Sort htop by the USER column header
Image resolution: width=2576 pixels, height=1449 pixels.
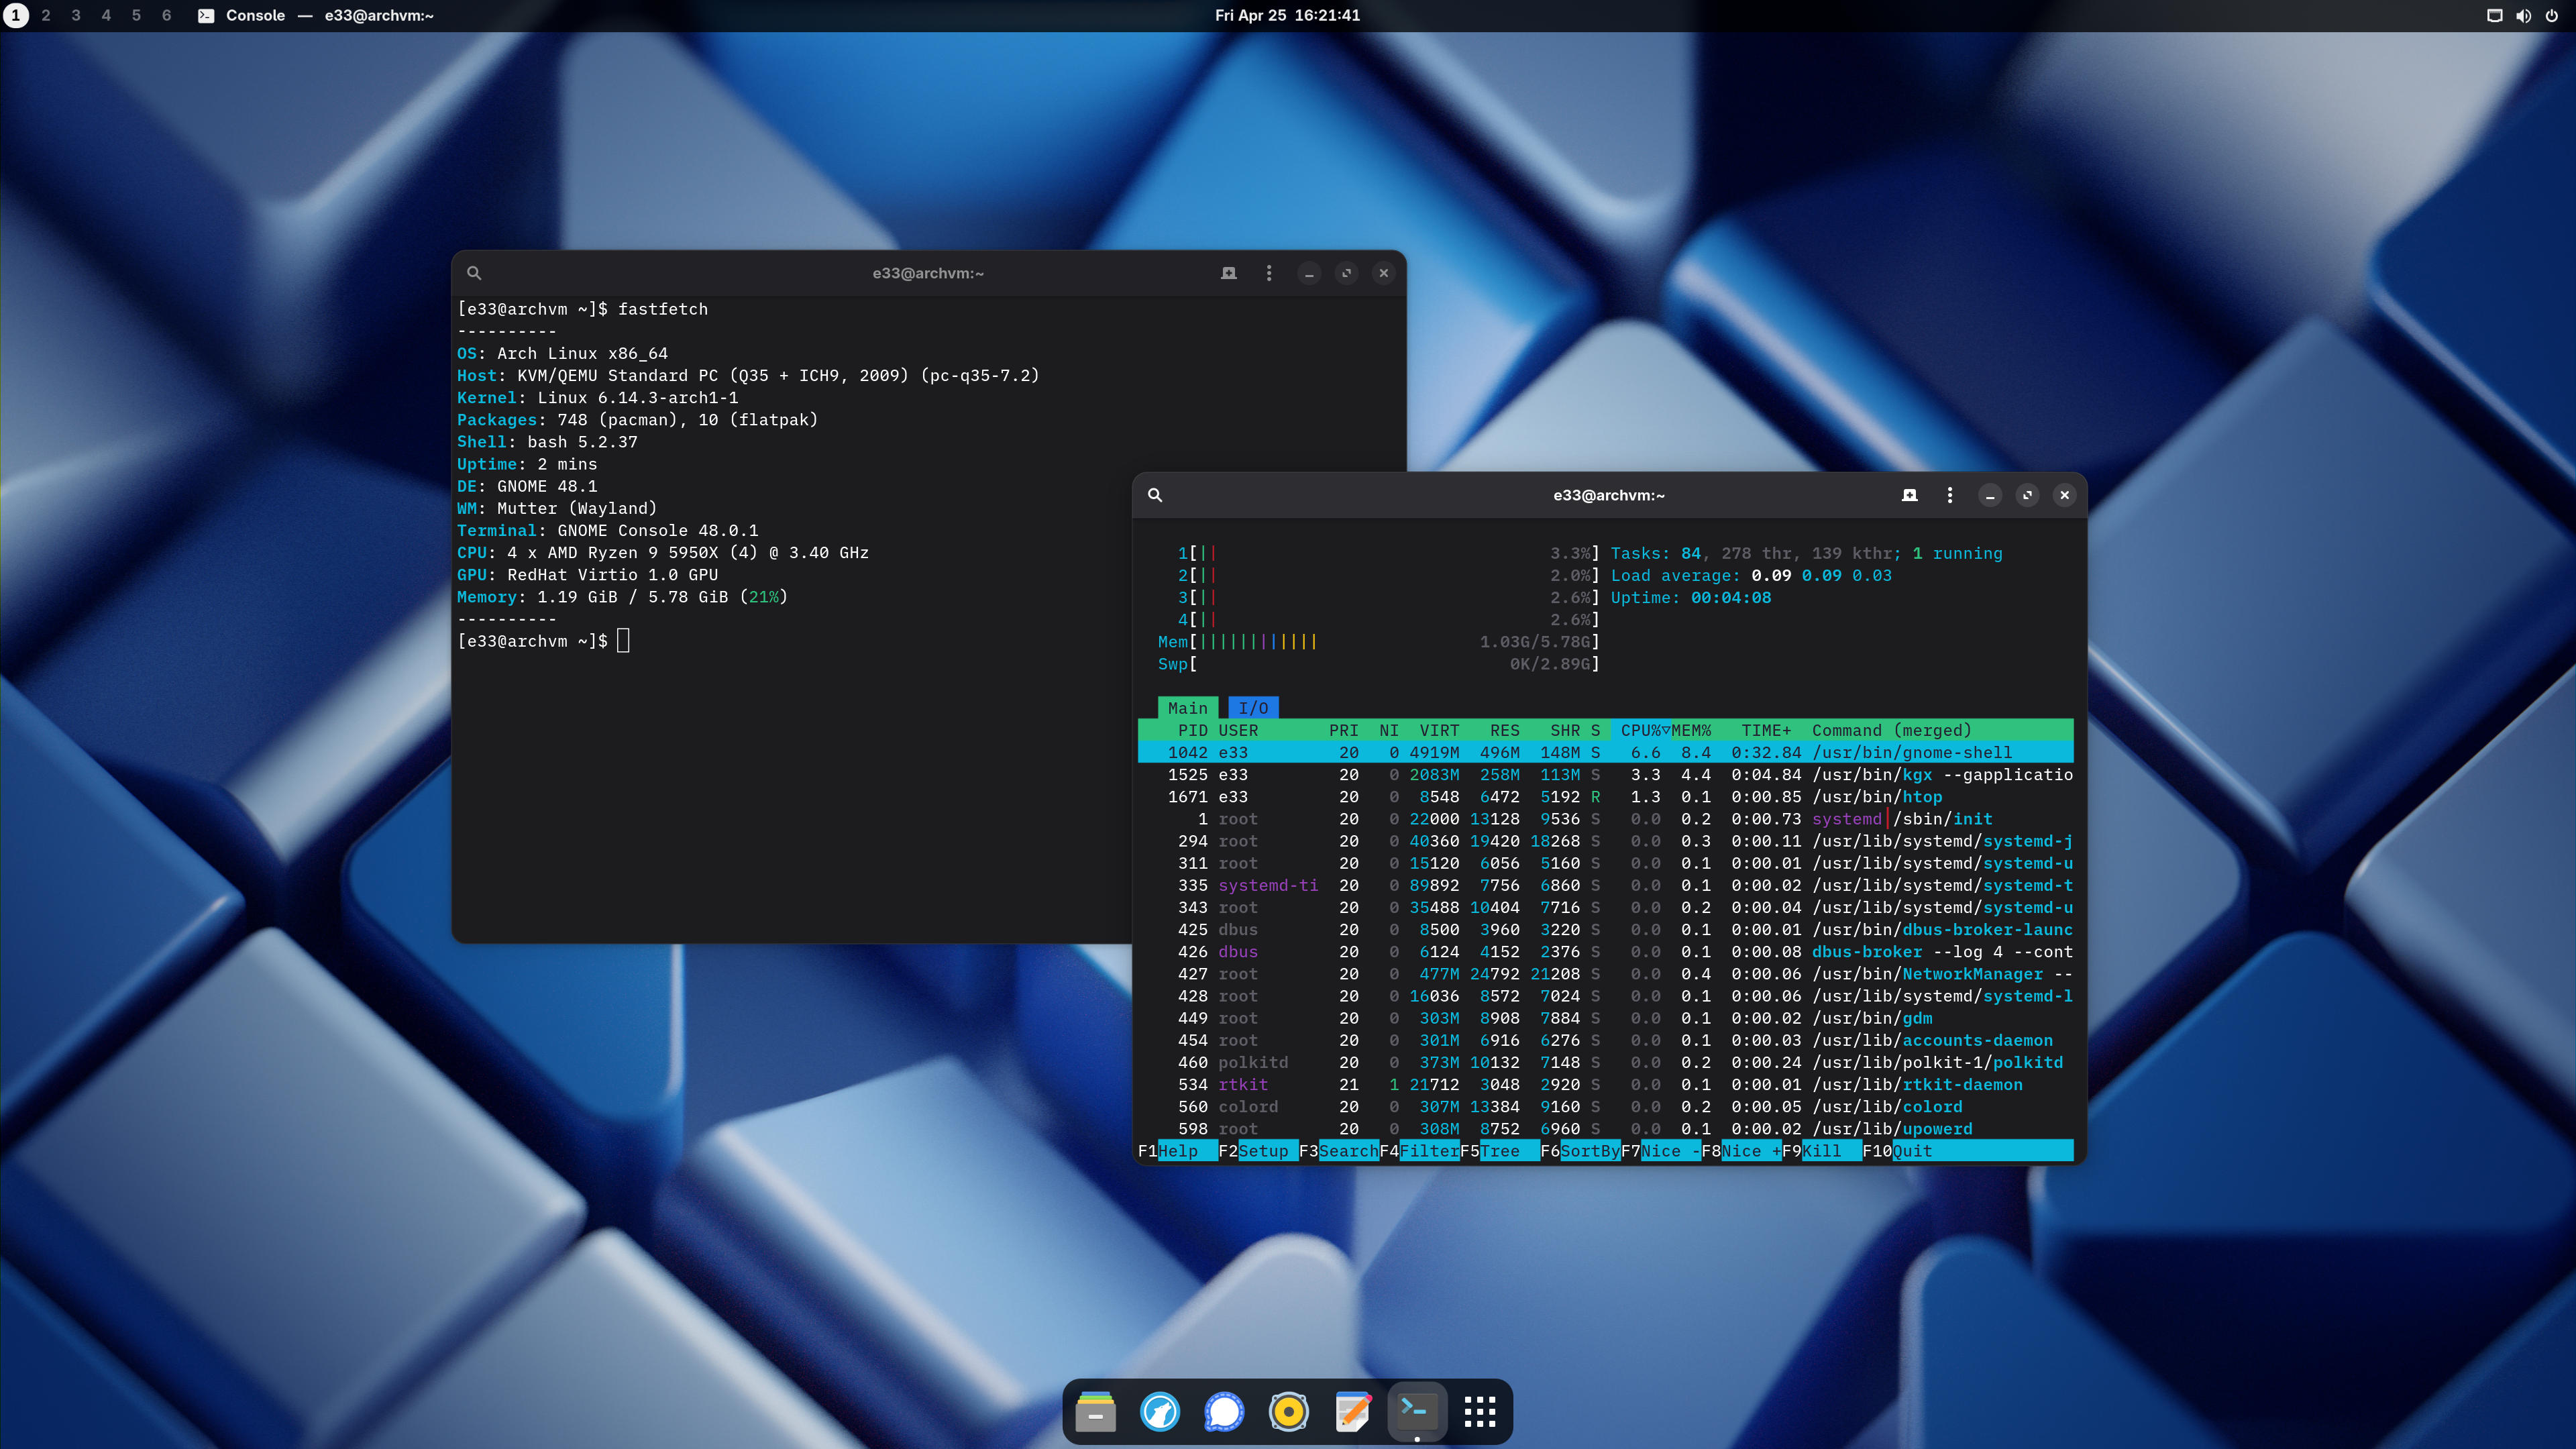[1238, 730]
